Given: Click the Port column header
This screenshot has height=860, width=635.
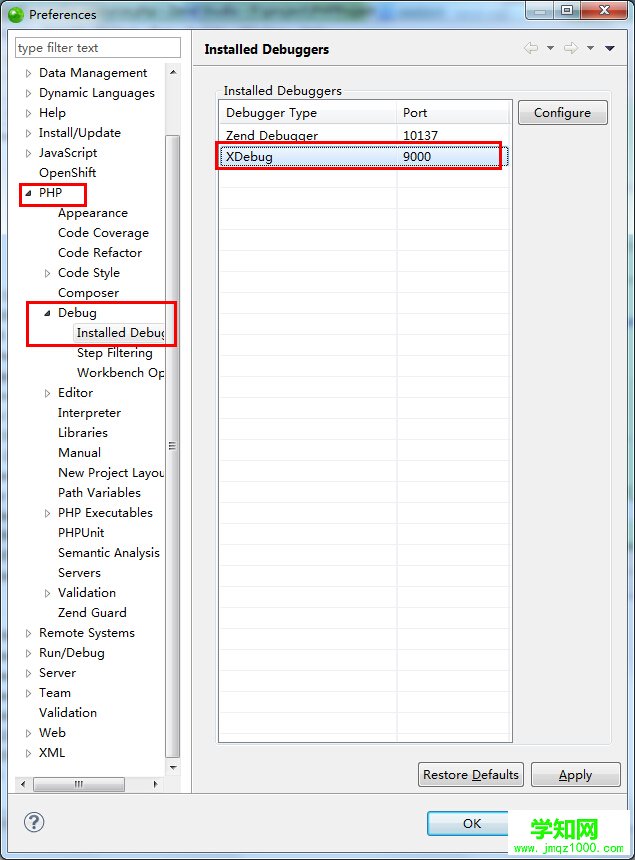Looking at the screenshot, I should click(453, 112).
